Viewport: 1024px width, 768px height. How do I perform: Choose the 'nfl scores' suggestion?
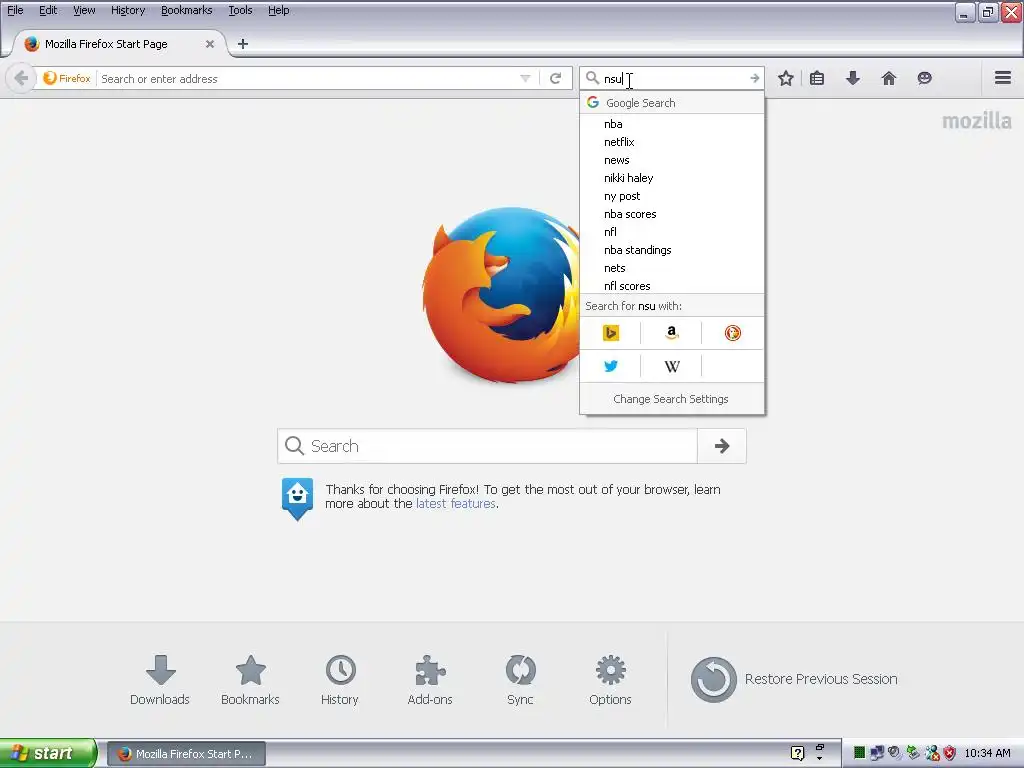tap(671, 285)
